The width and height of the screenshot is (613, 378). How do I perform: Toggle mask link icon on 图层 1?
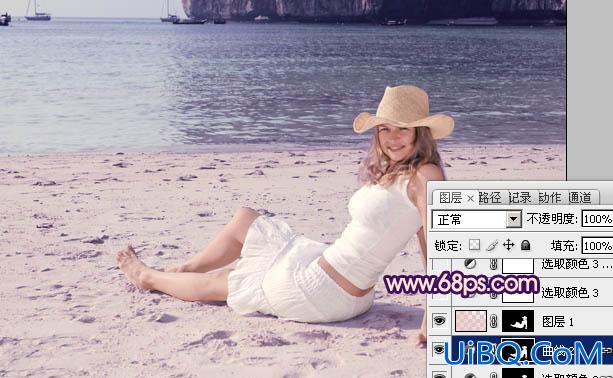pos(494,322)
